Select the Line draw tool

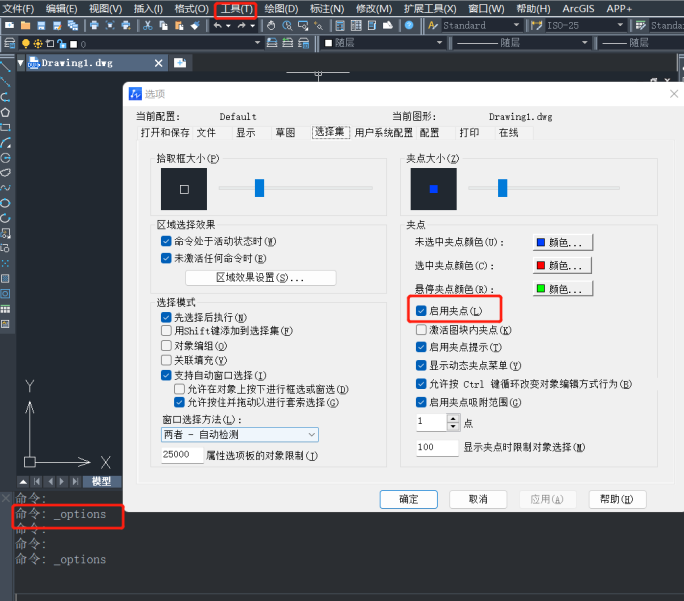pos(5,67)
